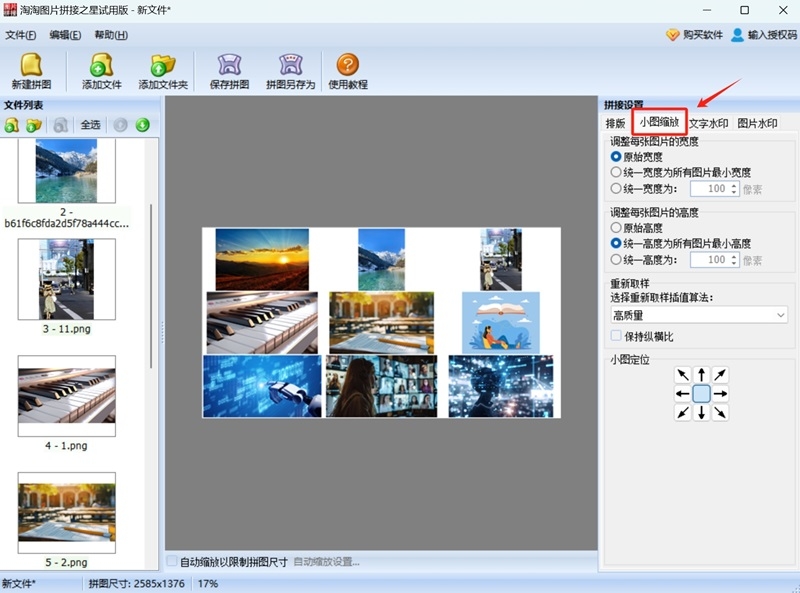
Task: Click the 拼图尺寸: 2585x1376 status text
Action: [x=137, y=584]
